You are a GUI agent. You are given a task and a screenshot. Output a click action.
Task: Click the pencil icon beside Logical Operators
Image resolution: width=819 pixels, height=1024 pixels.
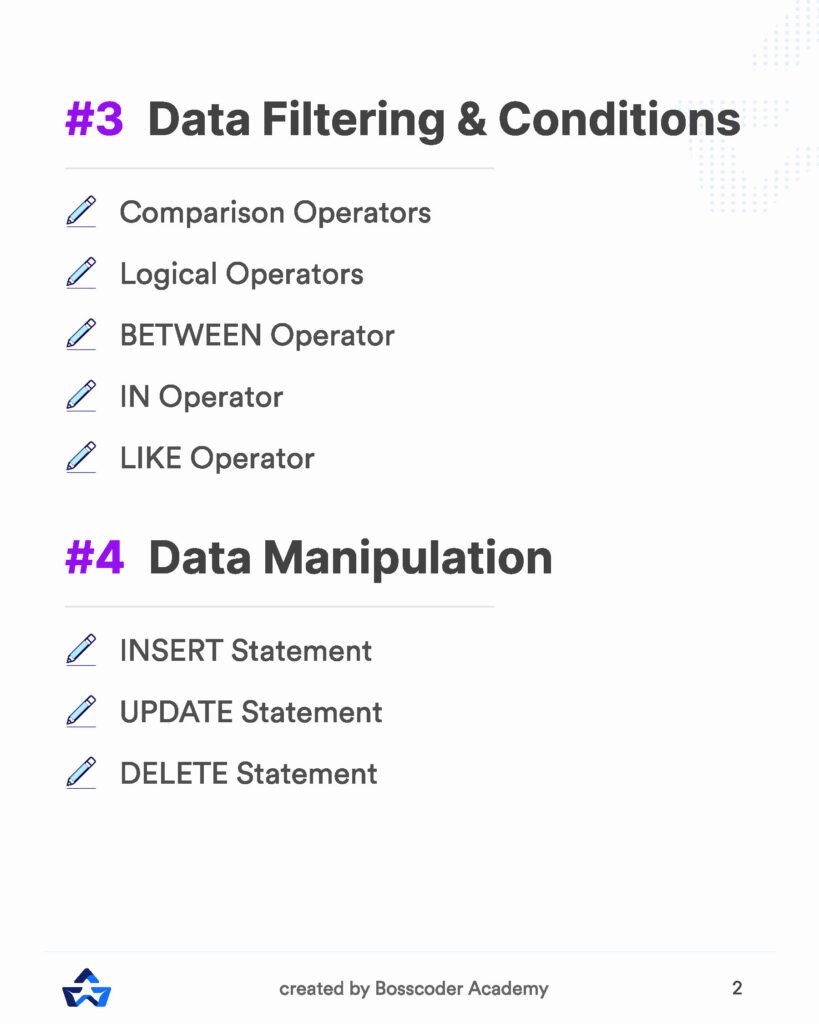tap(81, 273)
